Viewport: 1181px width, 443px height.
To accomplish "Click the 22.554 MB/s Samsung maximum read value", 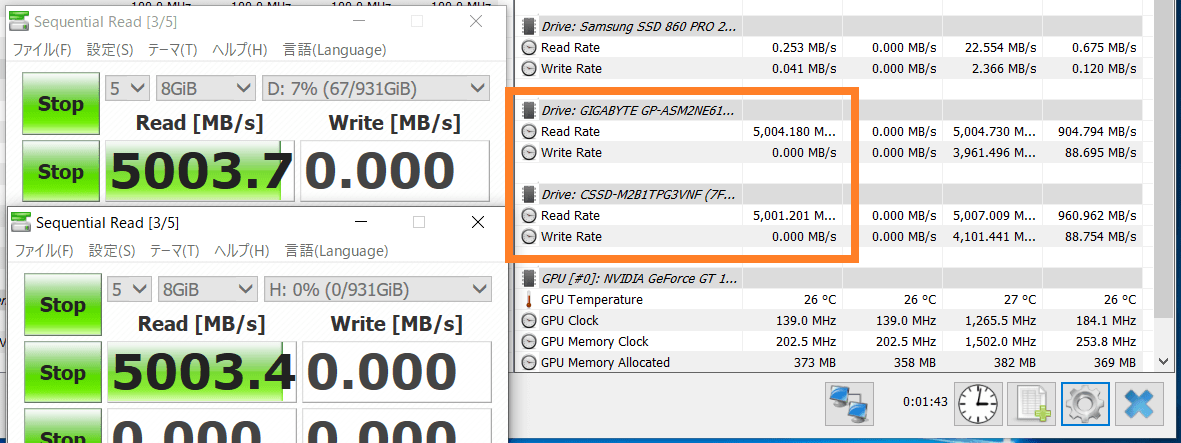I will click(1000, 47).
